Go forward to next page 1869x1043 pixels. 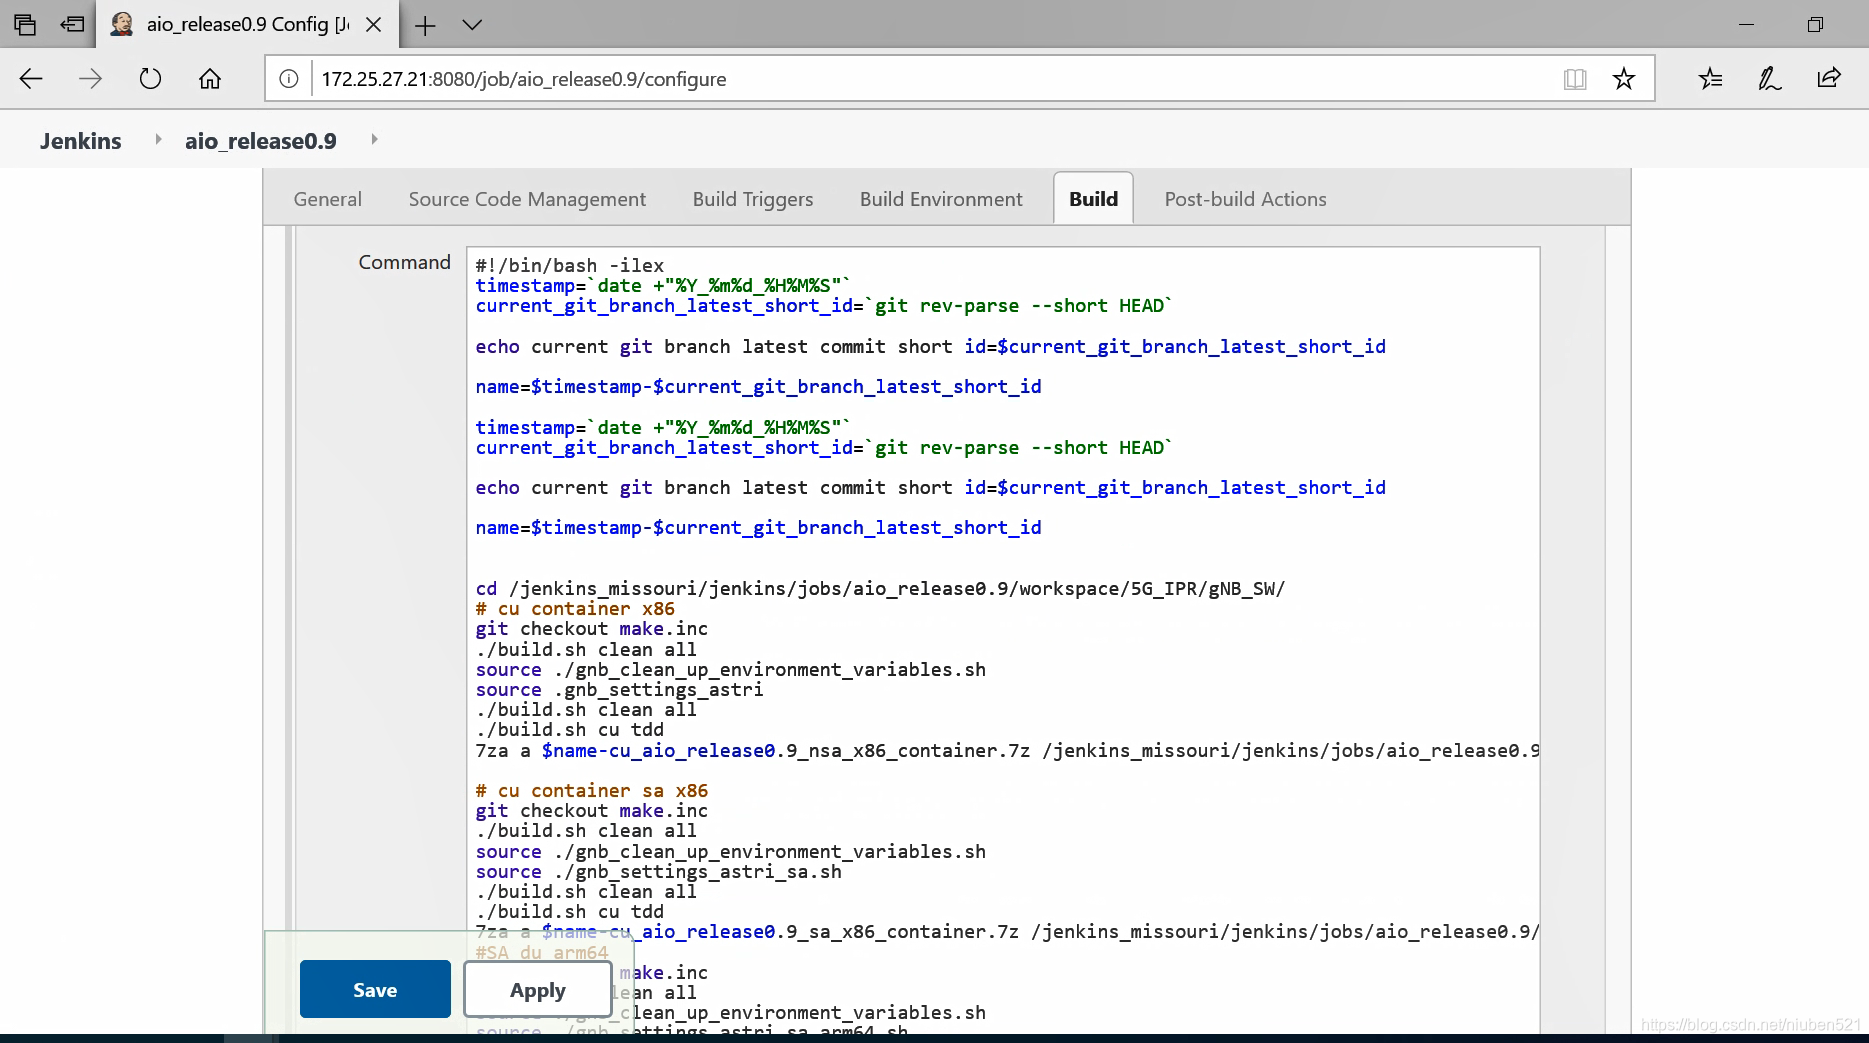coord(90,79)
